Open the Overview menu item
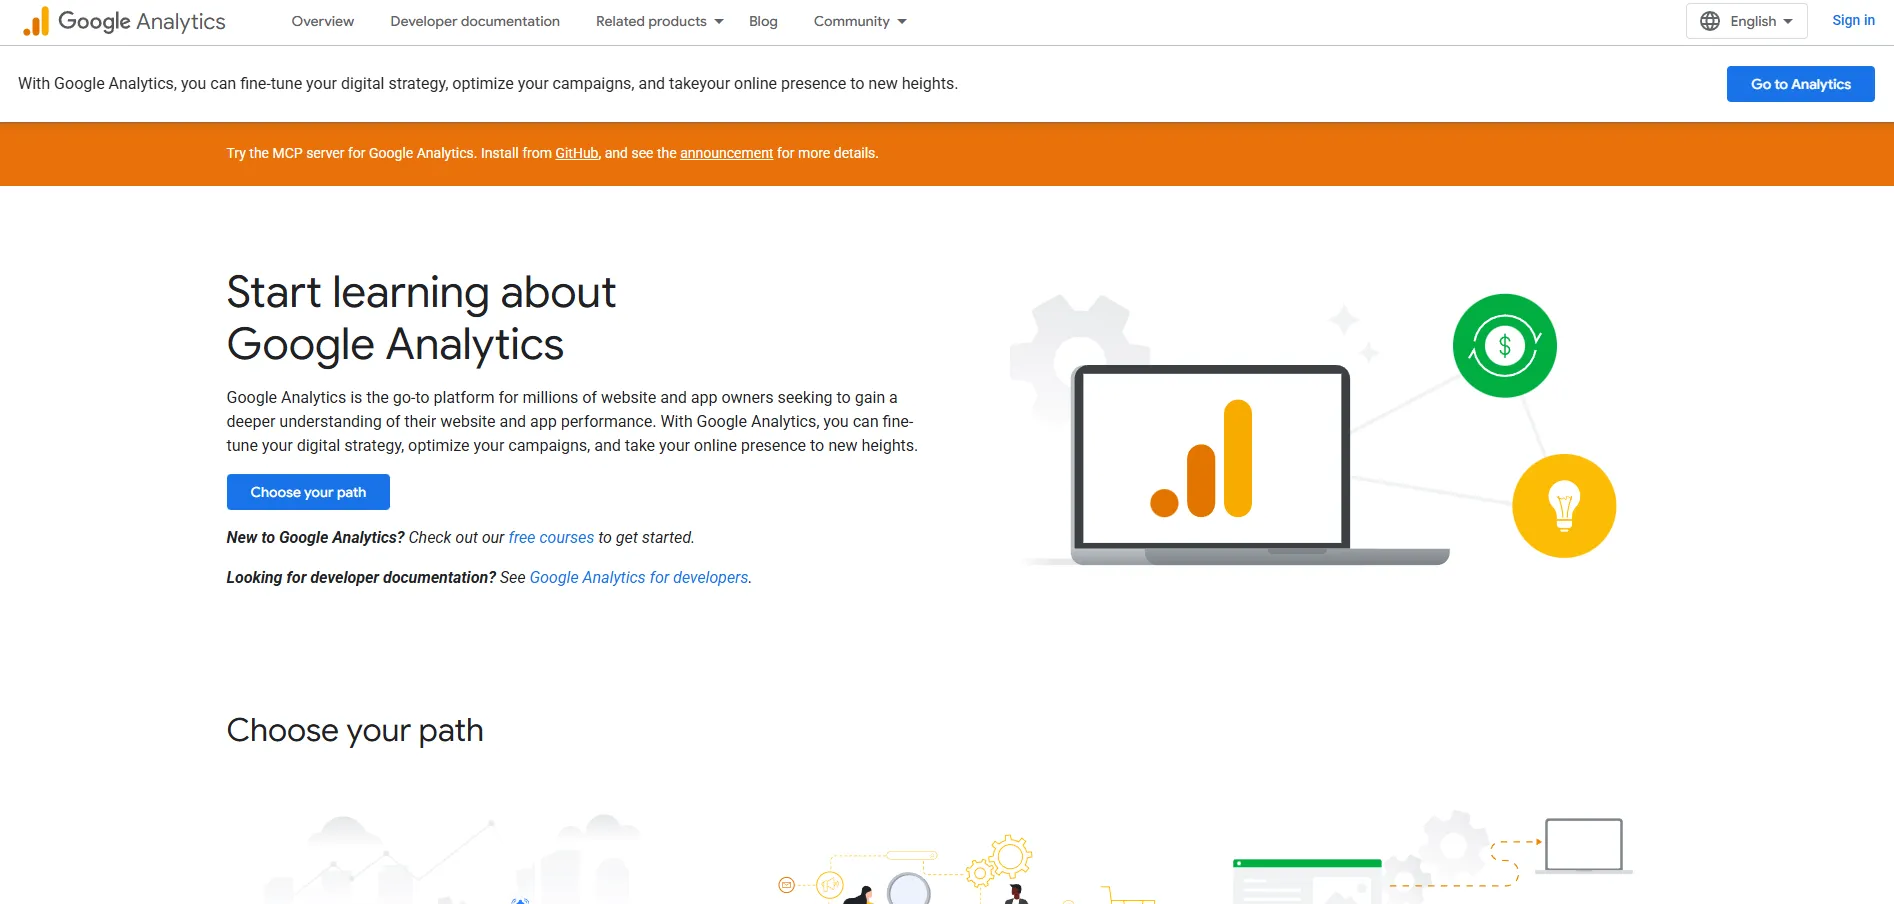The height and width of the screenshot is (904, 1894). 322,21
